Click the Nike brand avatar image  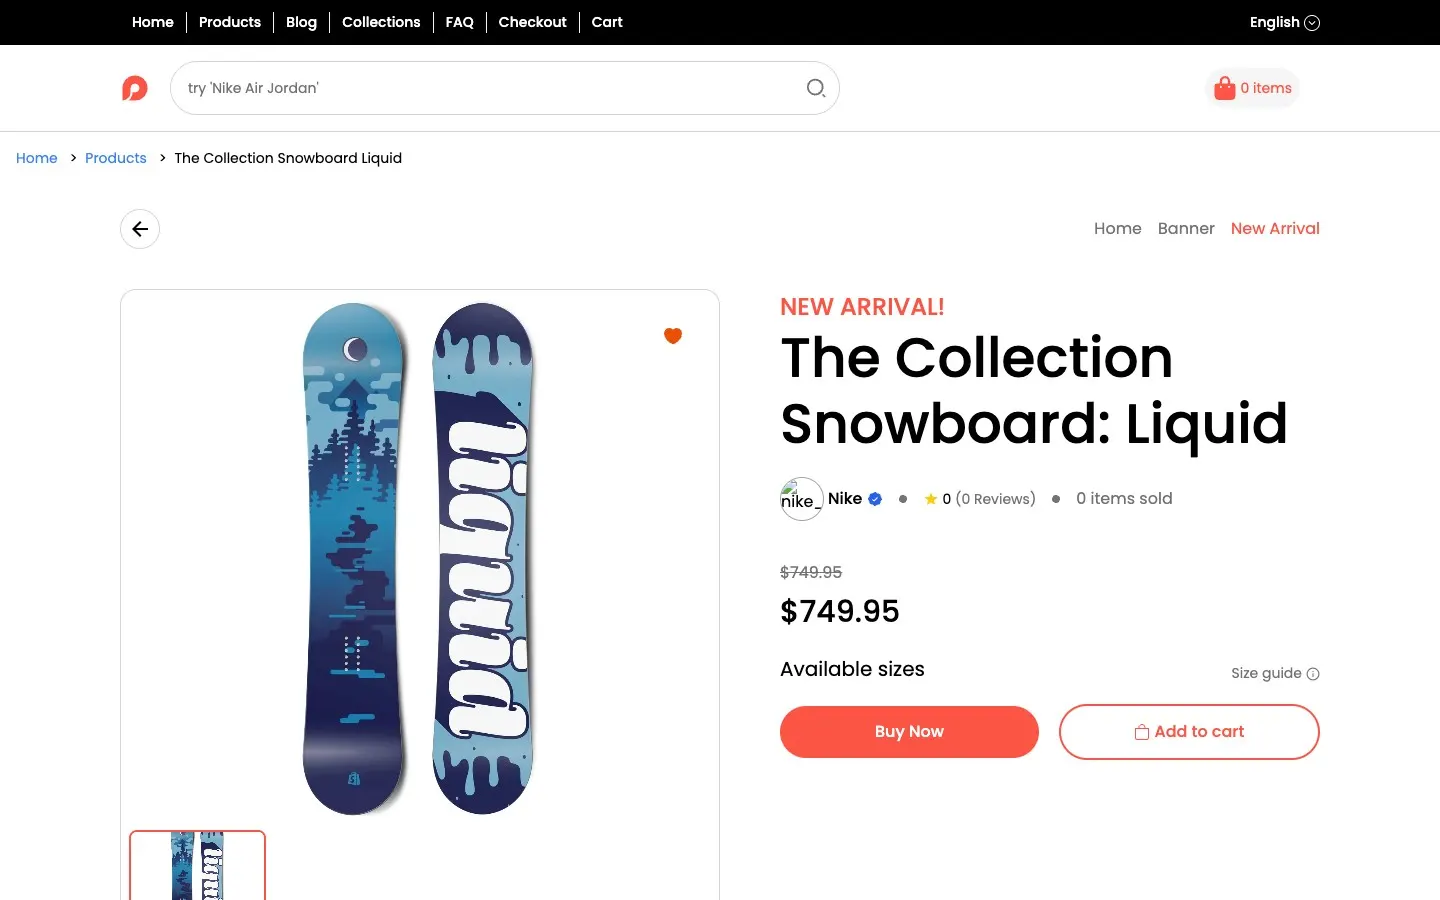801,499
